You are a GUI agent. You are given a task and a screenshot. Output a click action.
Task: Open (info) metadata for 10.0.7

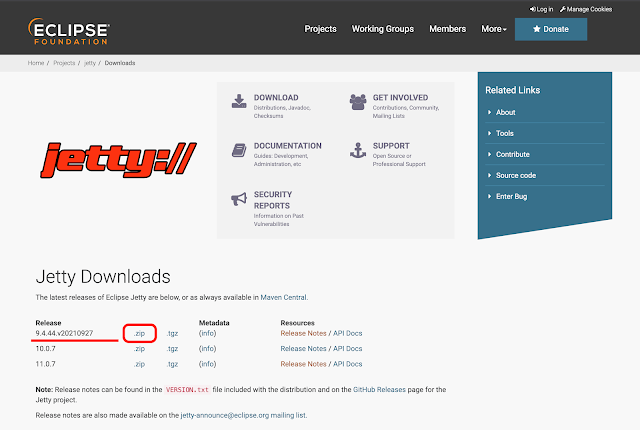point(207,349)
